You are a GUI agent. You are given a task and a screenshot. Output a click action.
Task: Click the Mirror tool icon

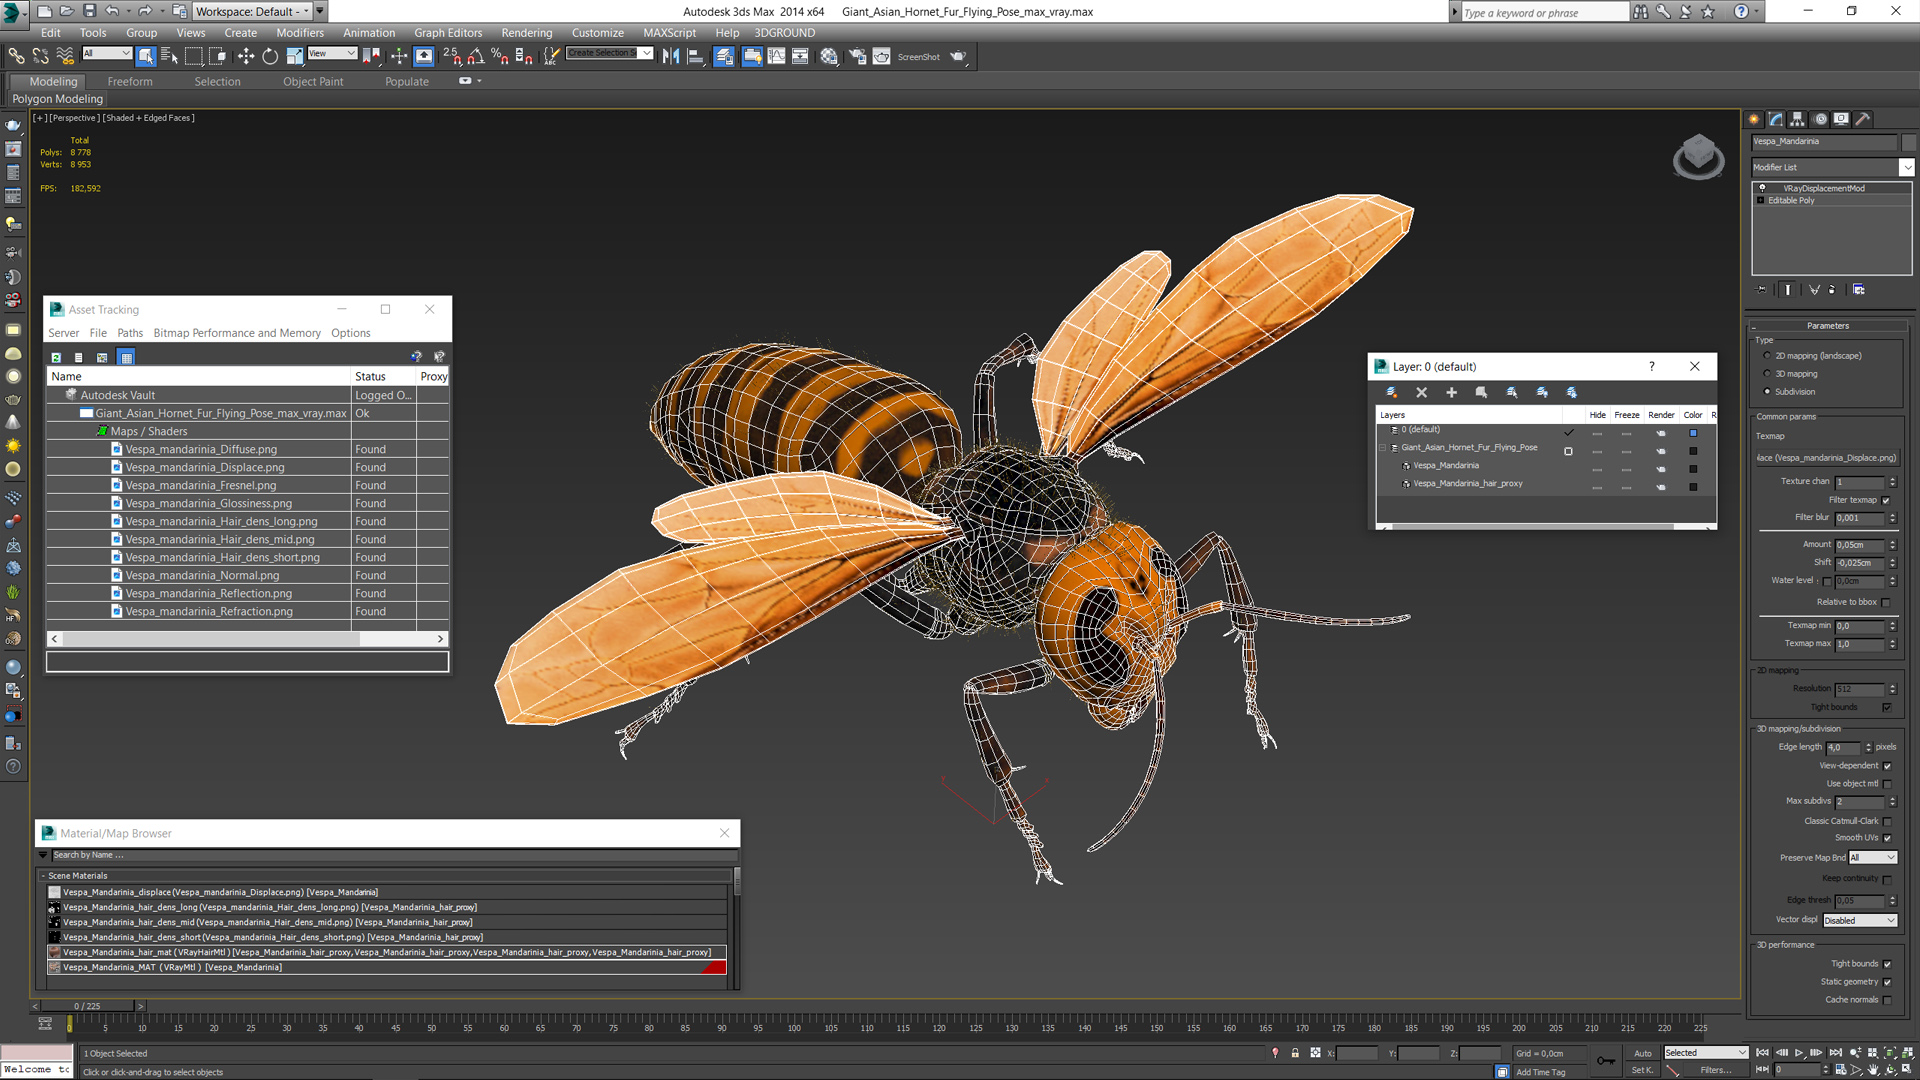[671, 56]
